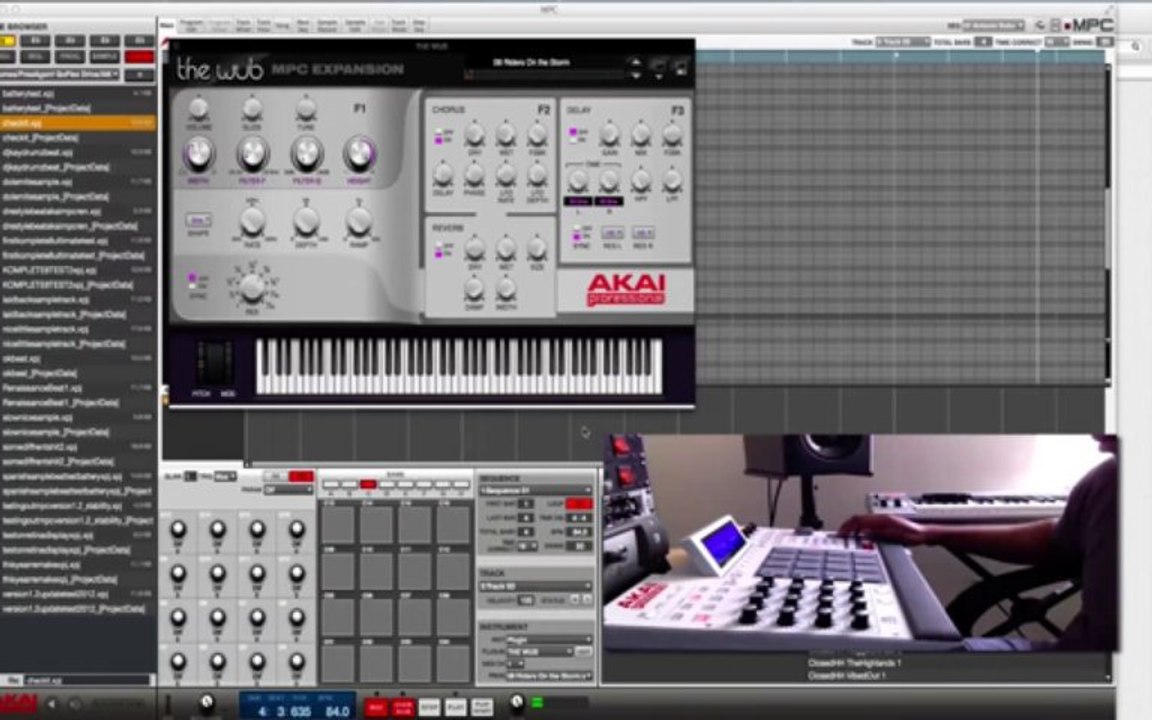Screen dimensions: 1152x720
Task: Click the red OVER DUB transport button
Action: (x=403, y=708)
